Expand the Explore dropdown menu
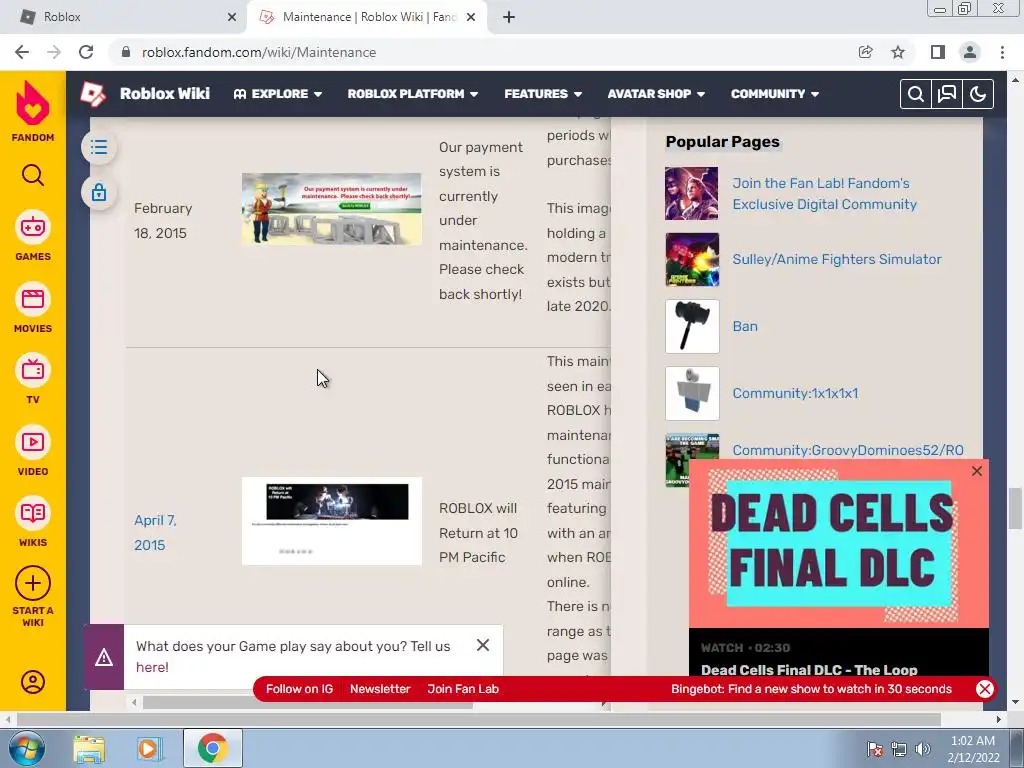The image size is (1024, 768). pyautogui.click(x=278, y=94)
